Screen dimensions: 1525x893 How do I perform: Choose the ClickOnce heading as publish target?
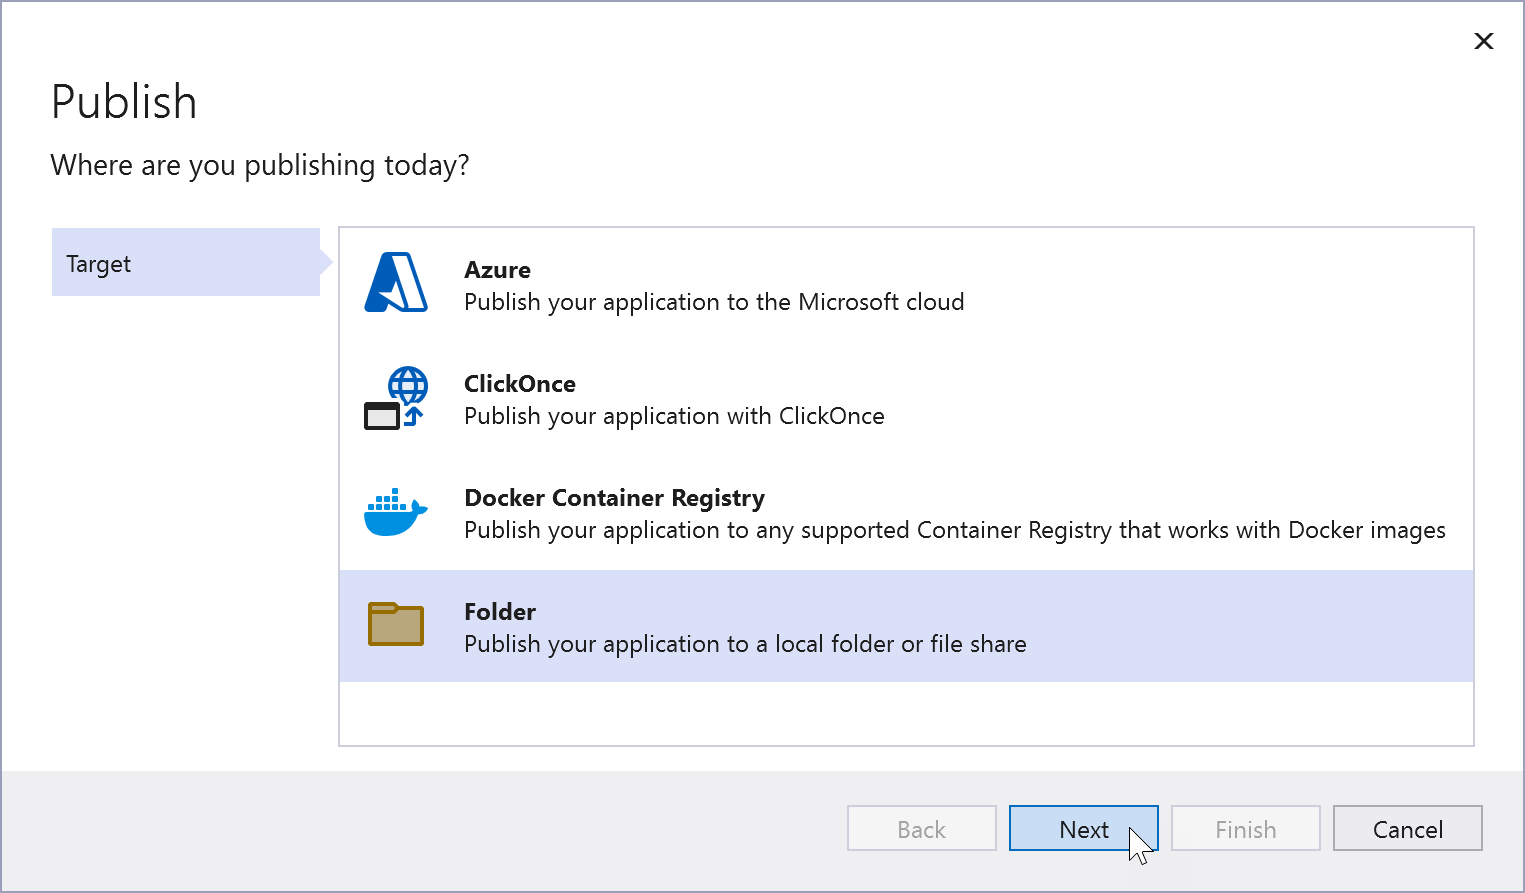pos(520,384)
